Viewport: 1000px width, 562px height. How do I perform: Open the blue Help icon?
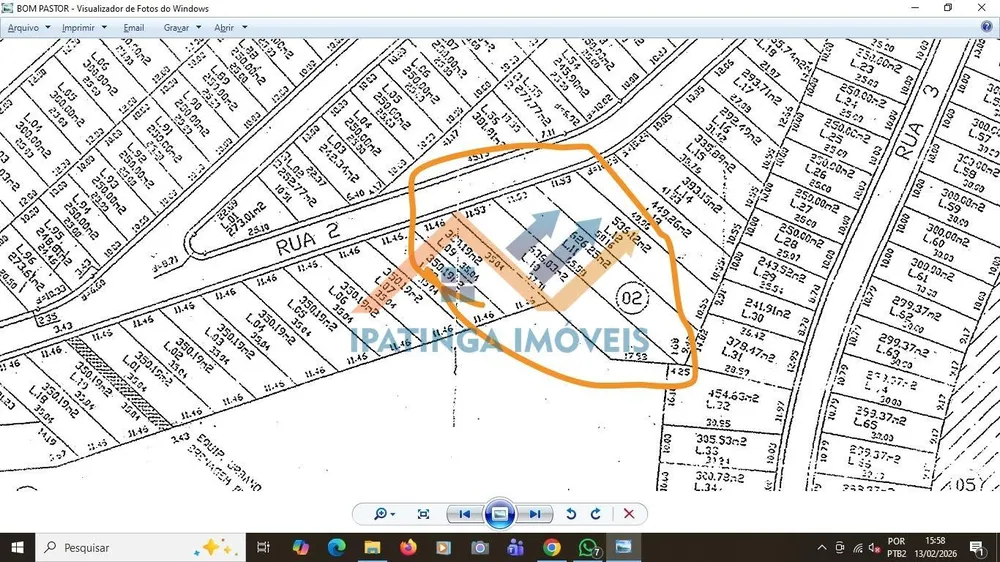987,27
